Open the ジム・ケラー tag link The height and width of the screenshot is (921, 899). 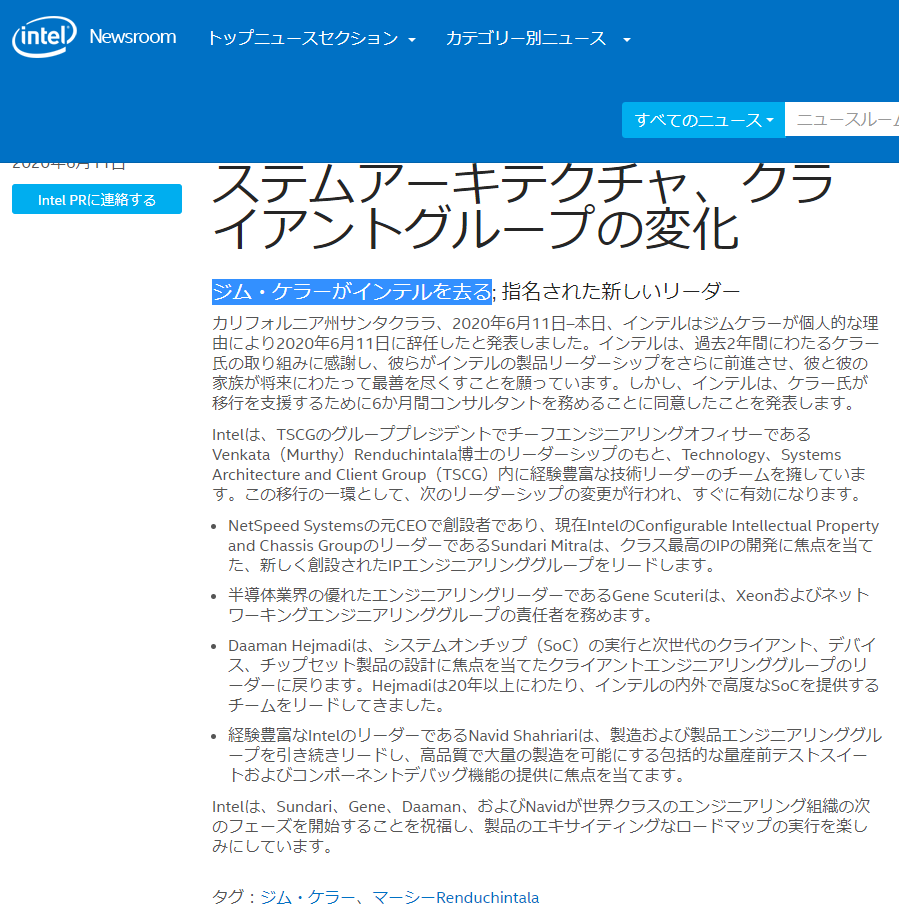click(307, 898)
